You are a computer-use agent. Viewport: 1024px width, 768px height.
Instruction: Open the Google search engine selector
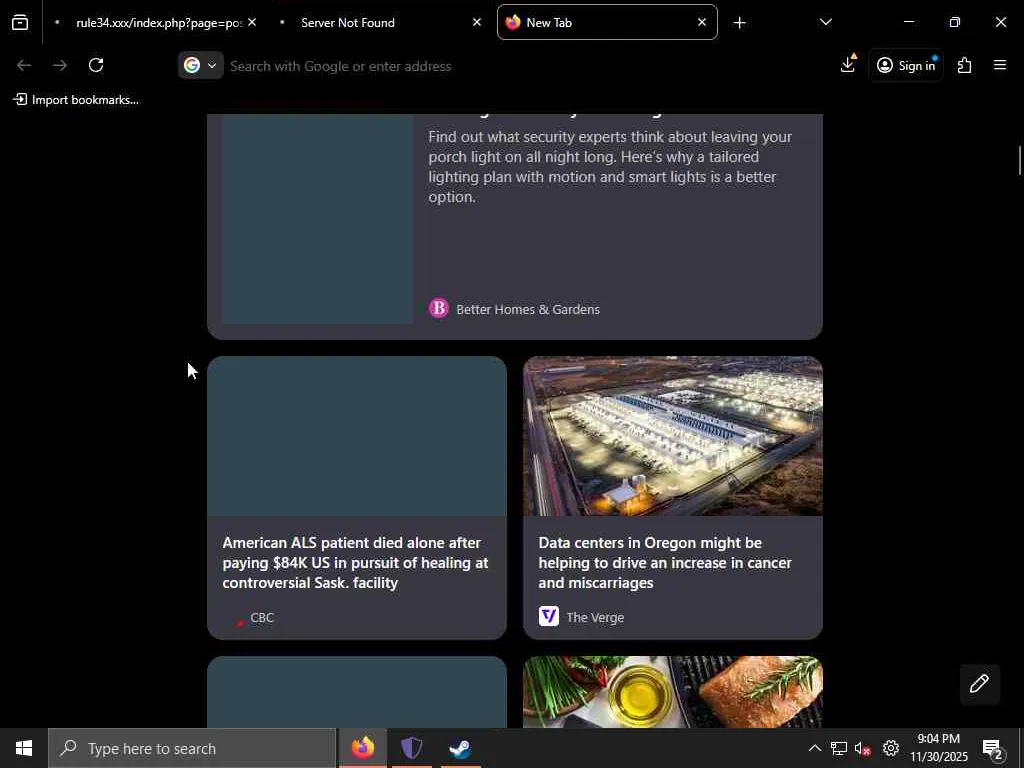(200, 65)
